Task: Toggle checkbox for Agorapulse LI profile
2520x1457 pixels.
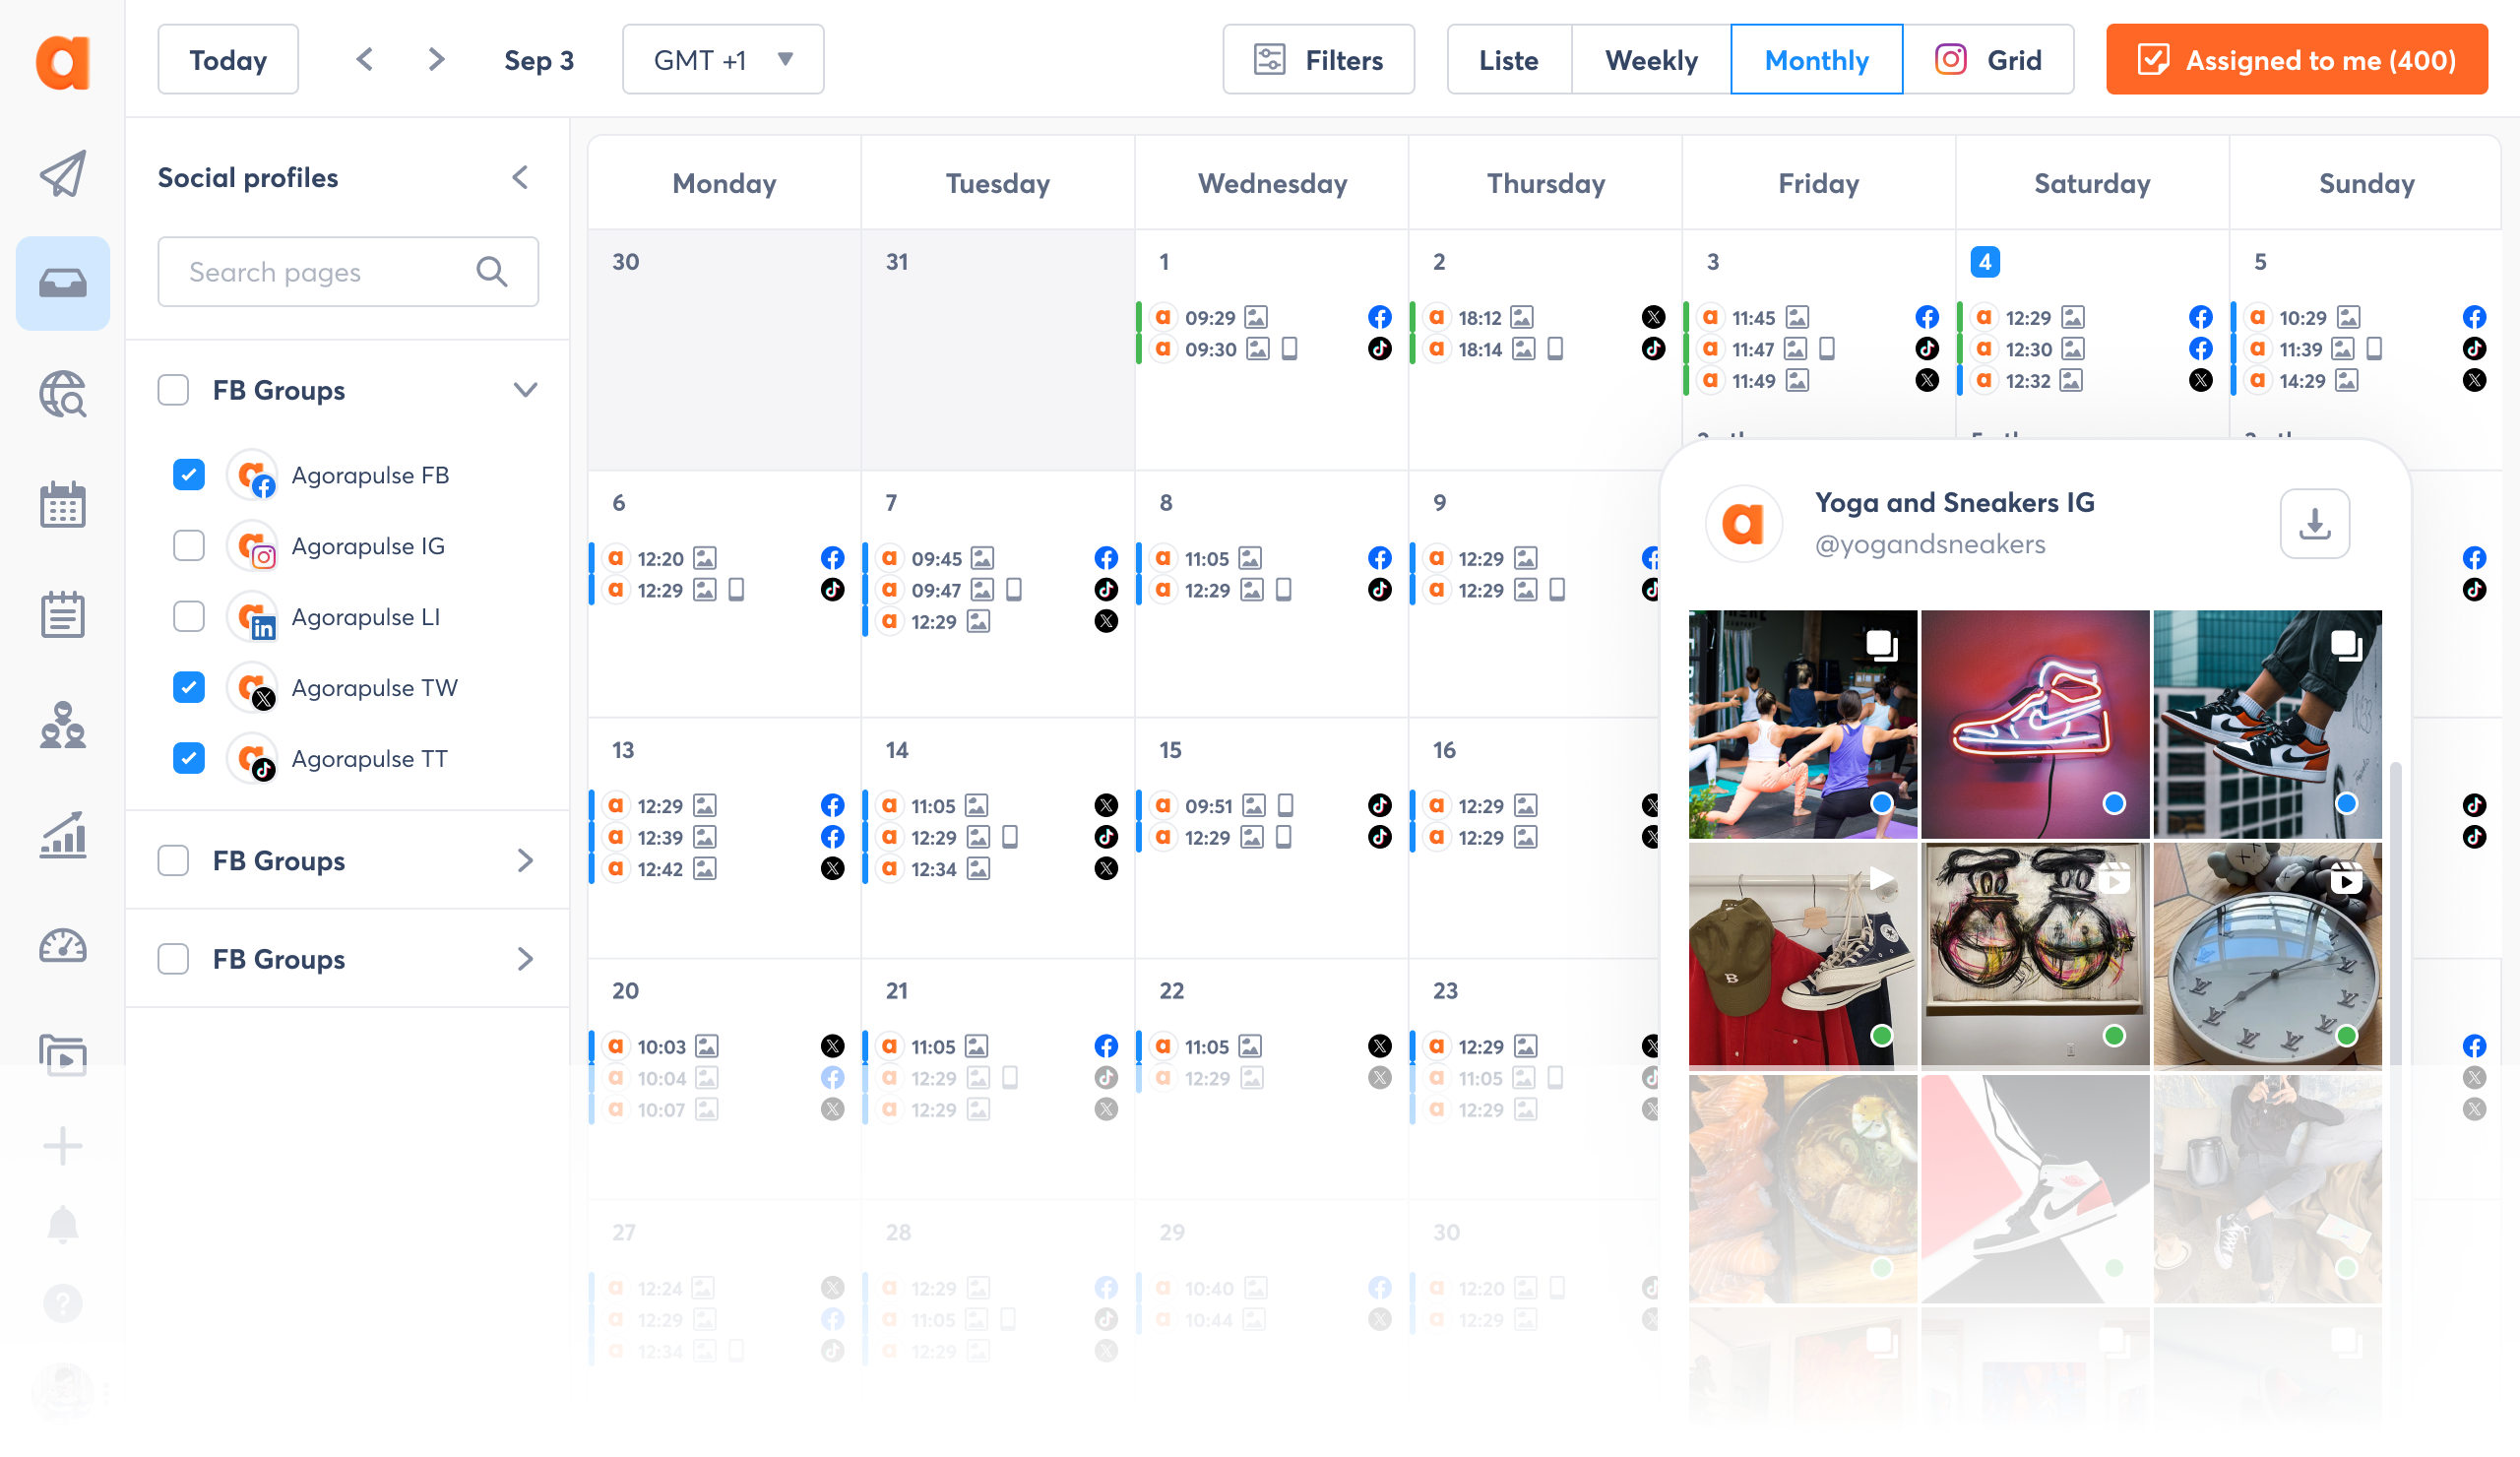Action: point(189,615)
